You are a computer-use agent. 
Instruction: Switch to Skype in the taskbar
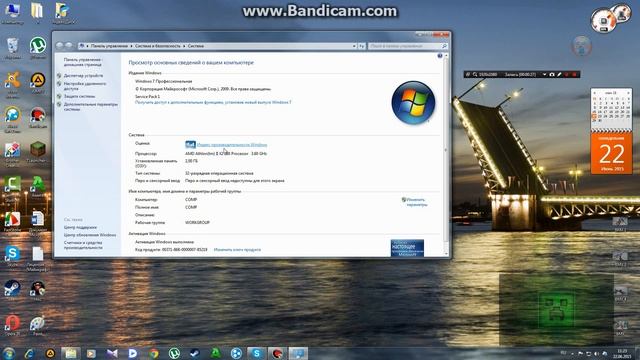(x=257, y=353)
